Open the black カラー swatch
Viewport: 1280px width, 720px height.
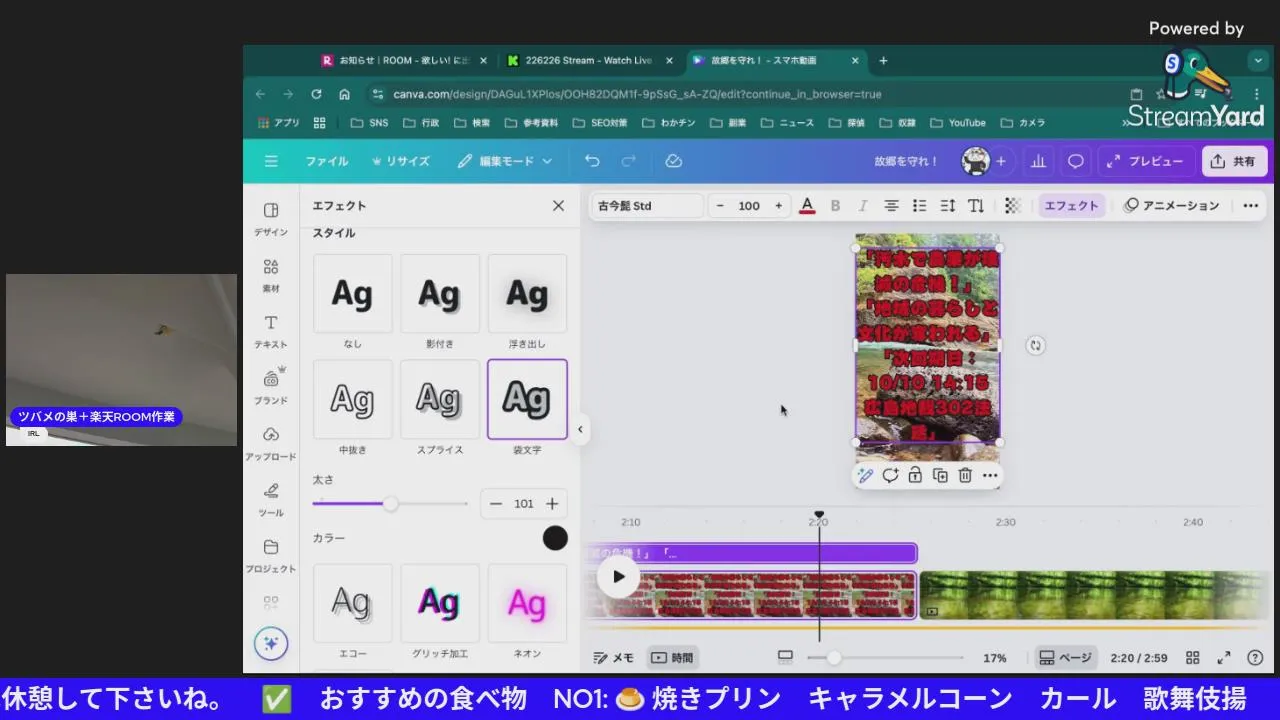click(x=555, y=538)
